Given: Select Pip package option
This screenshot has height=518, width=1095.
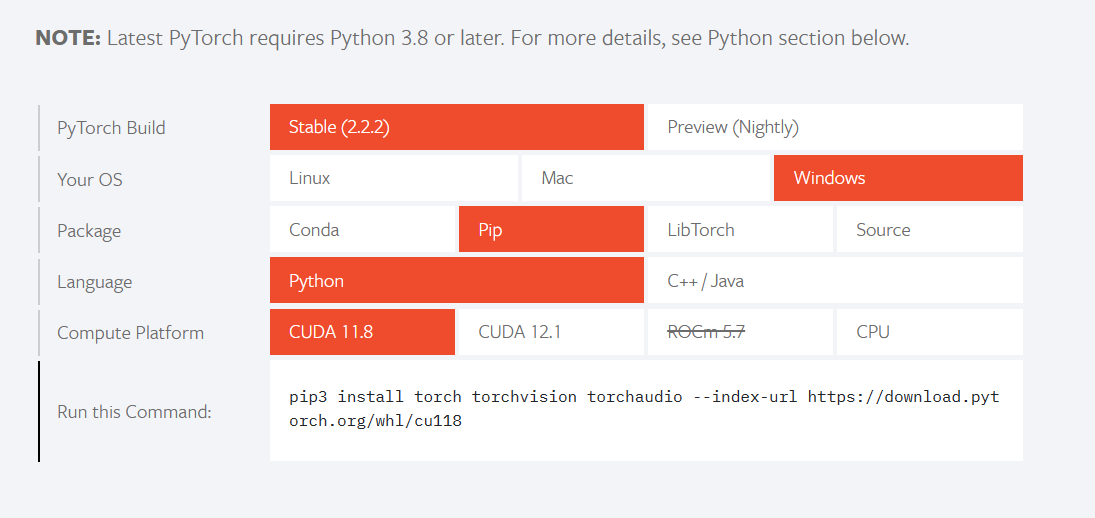Looking at the screenshot, I should 550,230.
